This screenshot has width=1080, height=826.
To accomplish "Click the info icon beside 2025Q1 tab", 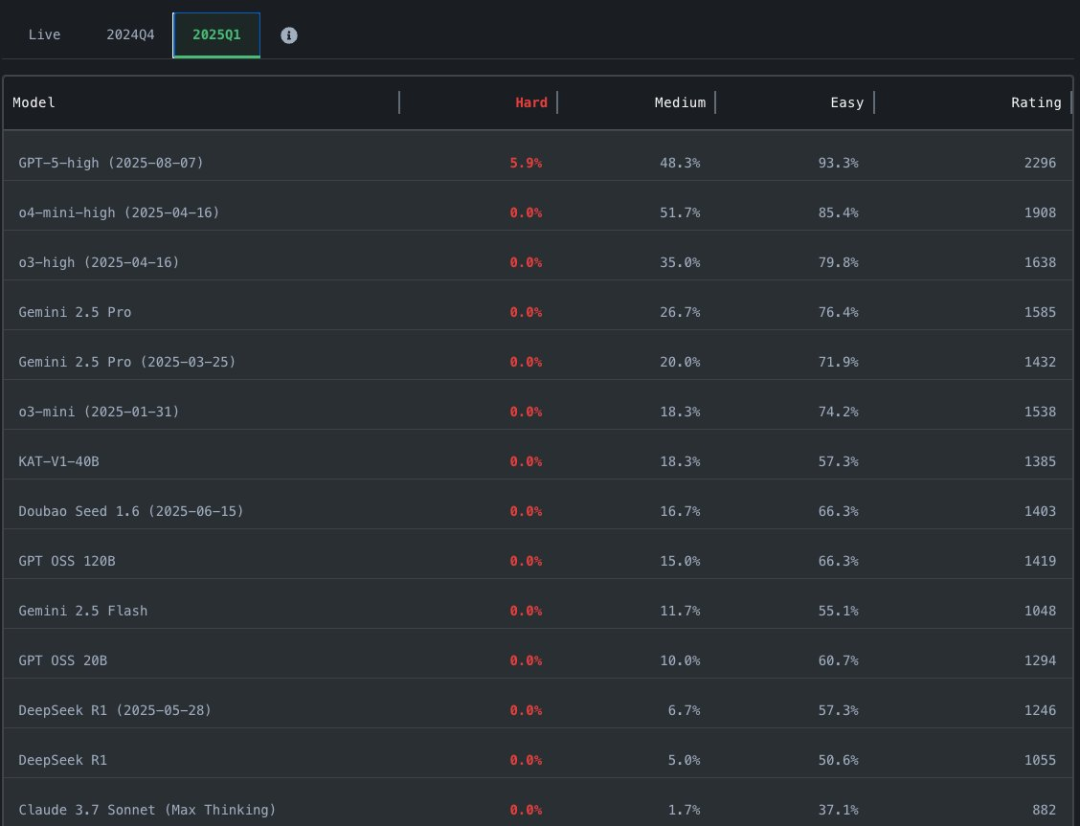I will tap(289, 35).
